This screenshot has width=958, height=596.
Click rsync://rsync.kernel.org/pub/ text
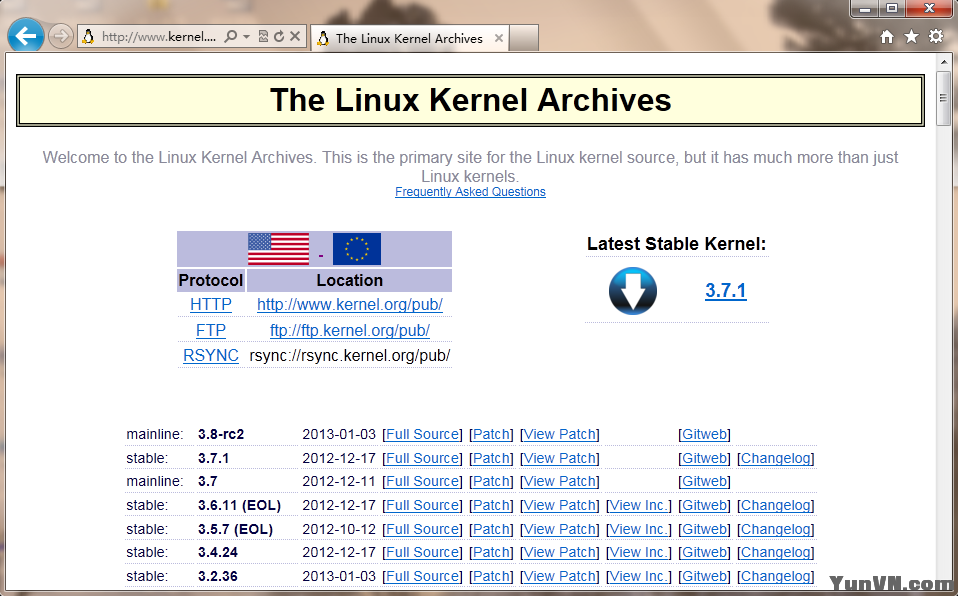(x=349, y=355)
